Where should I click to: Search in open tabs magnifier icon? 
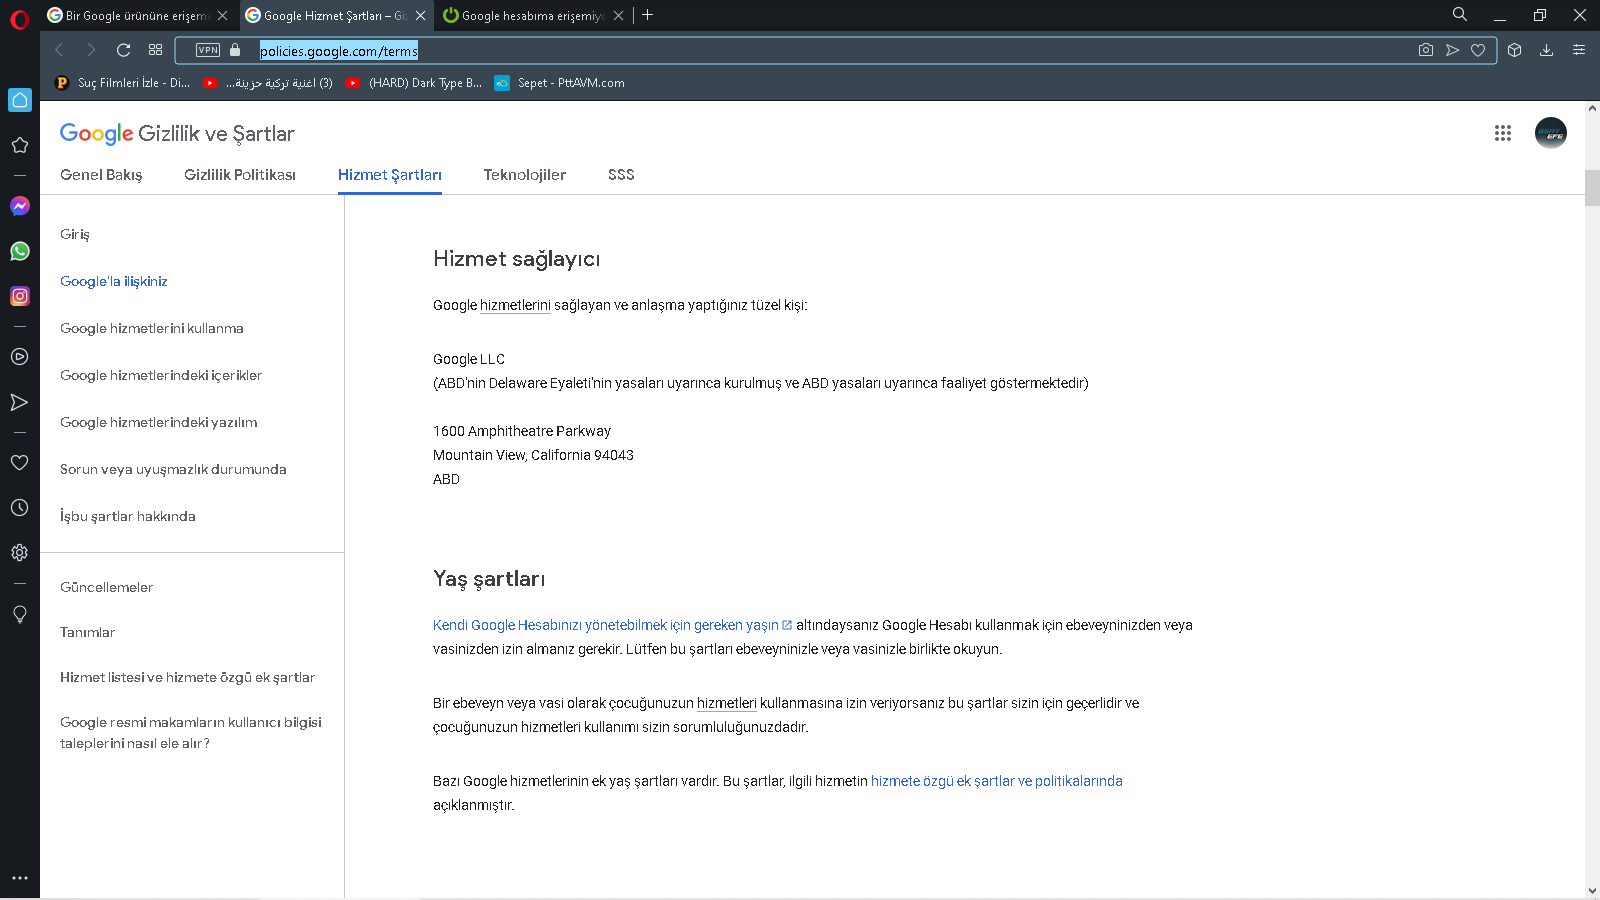(x=1460, y=15)
